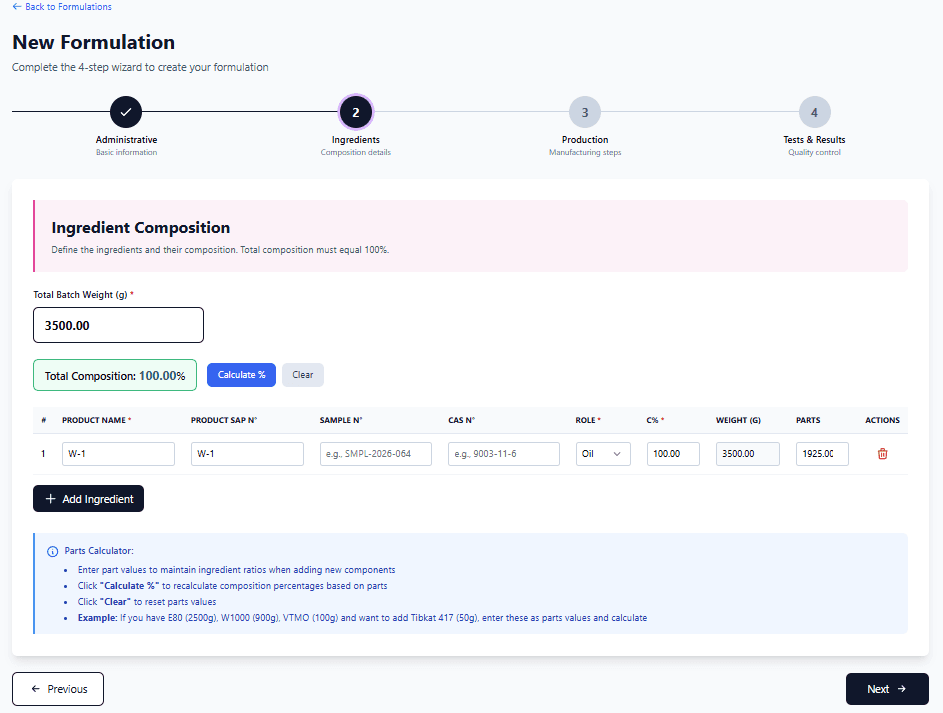
Task: Go to the Previous step
Action: pos(58,689)
